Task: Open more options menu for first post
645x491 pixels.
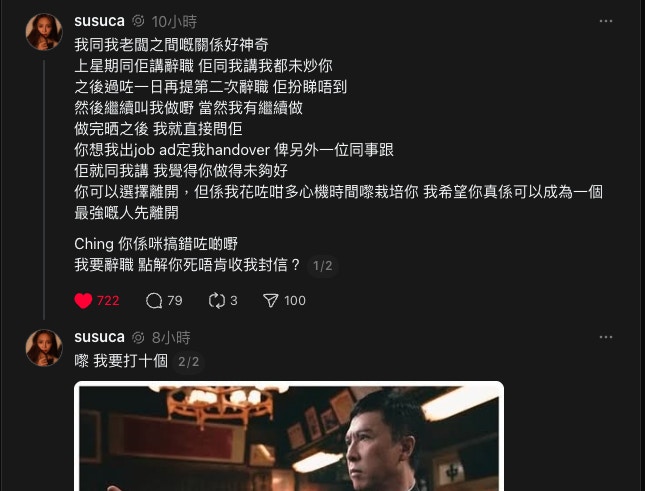Action: 606,21
